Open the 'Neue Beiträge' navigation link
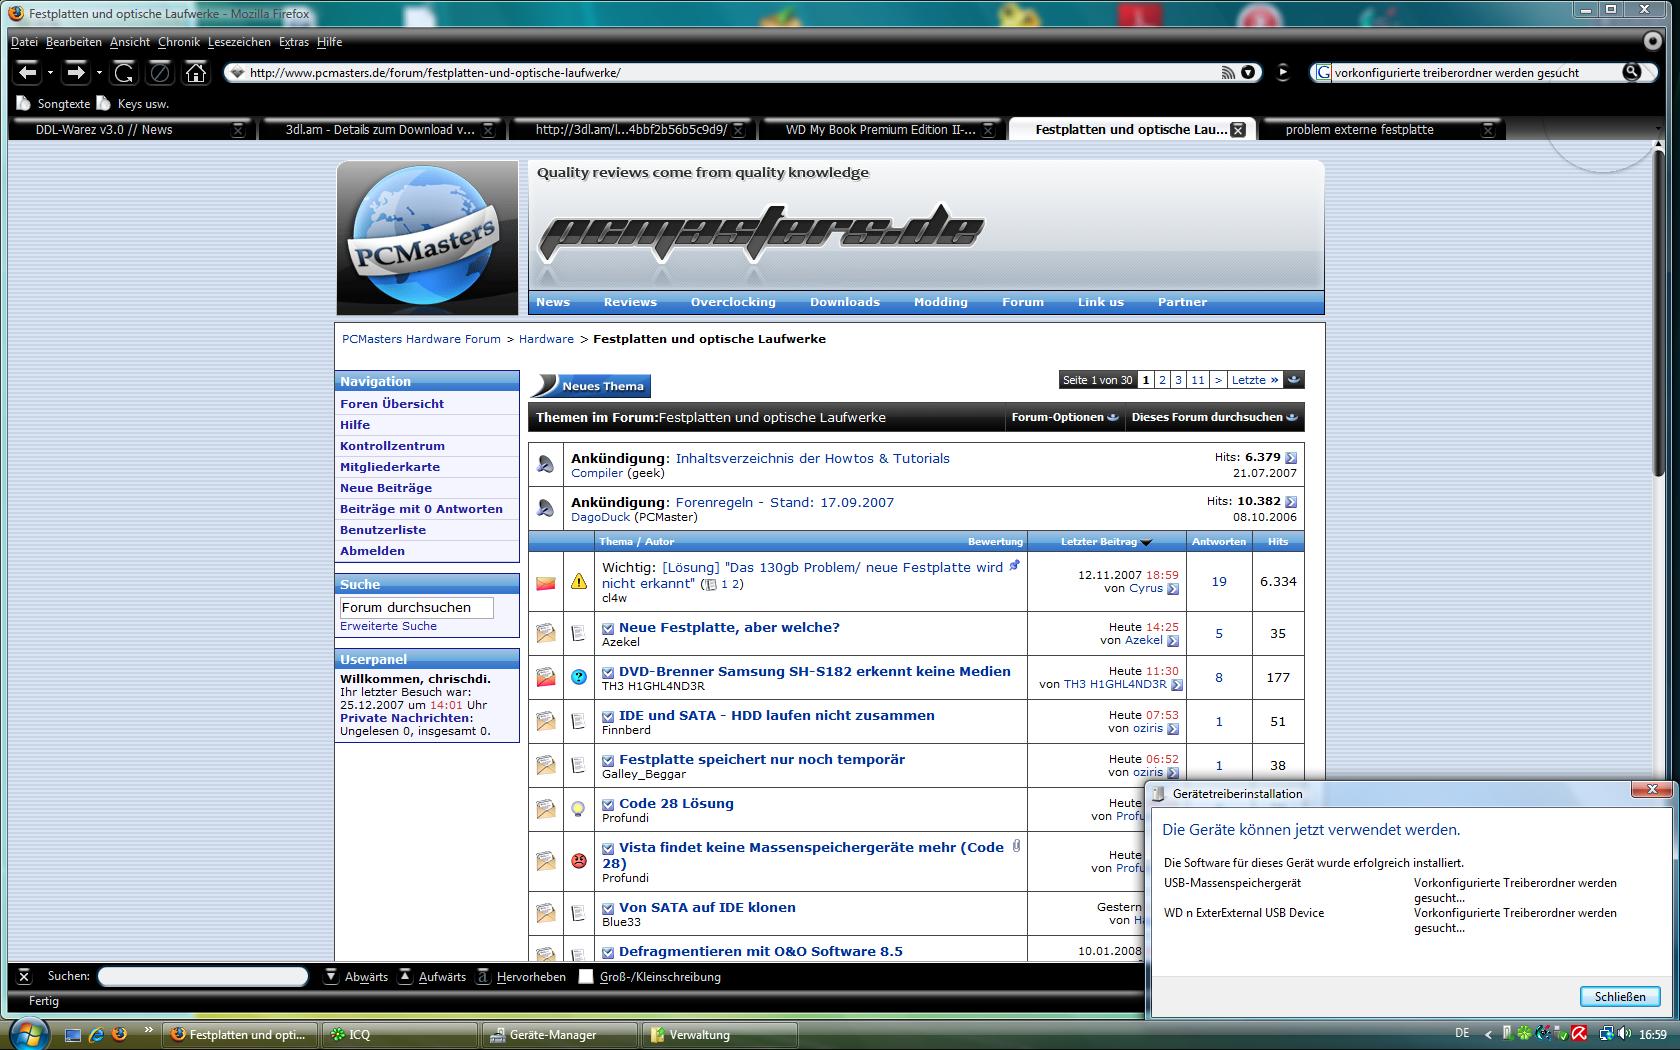Image resolution: width=1680 pixels, height=1050 pixels. [386, 488]
